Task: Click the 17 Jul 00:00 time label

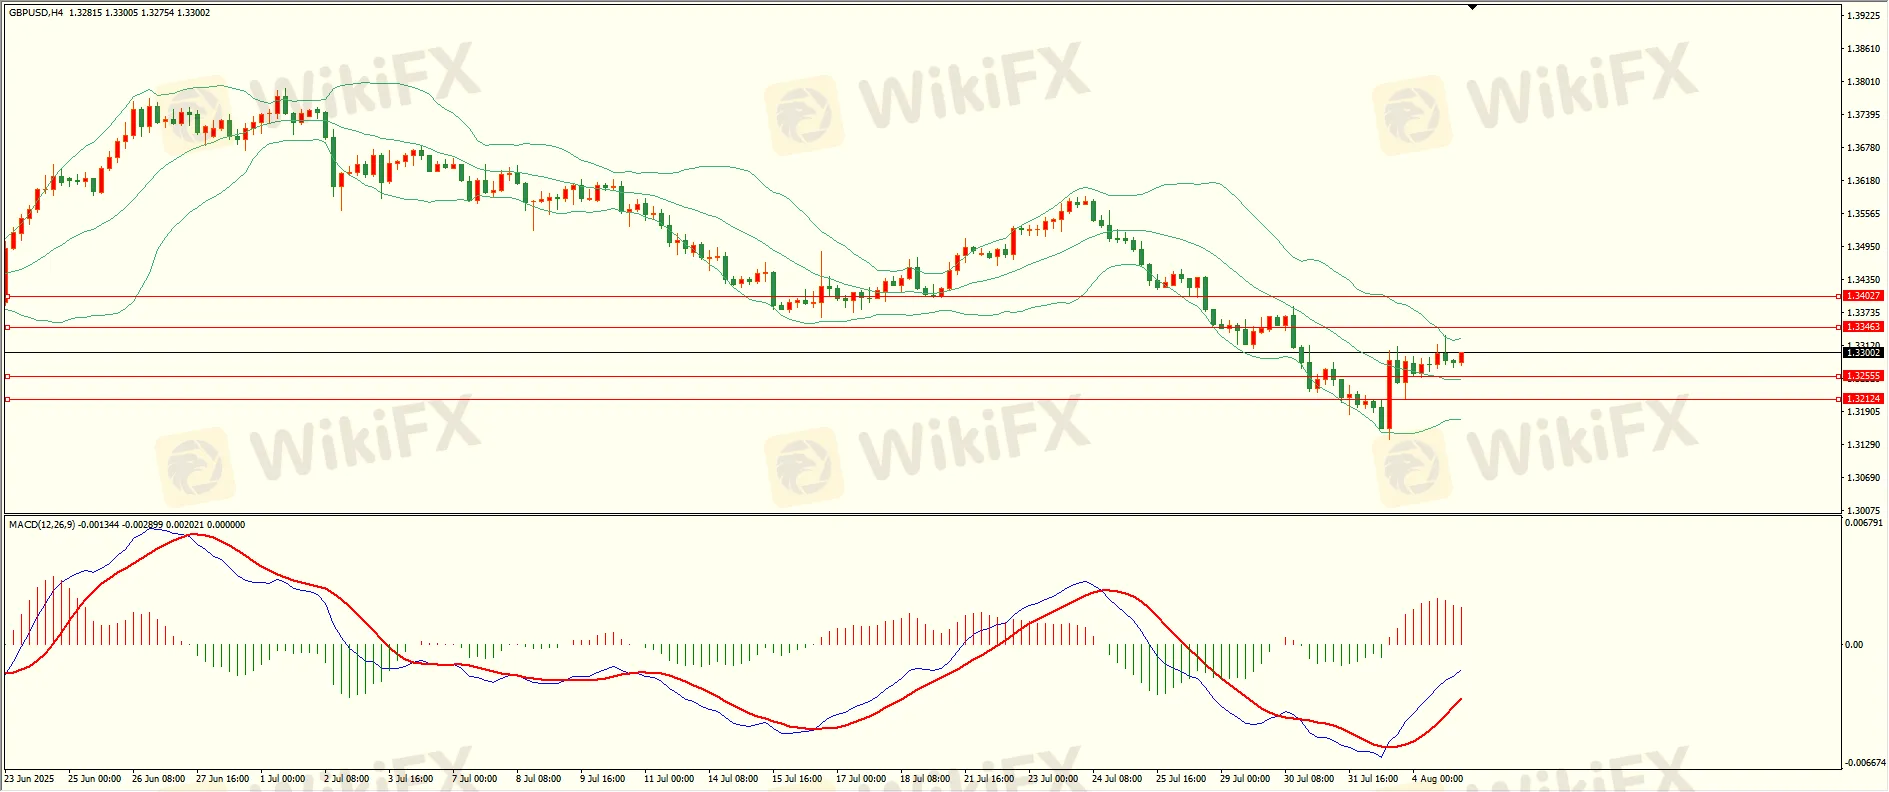Action: [861, 779]
